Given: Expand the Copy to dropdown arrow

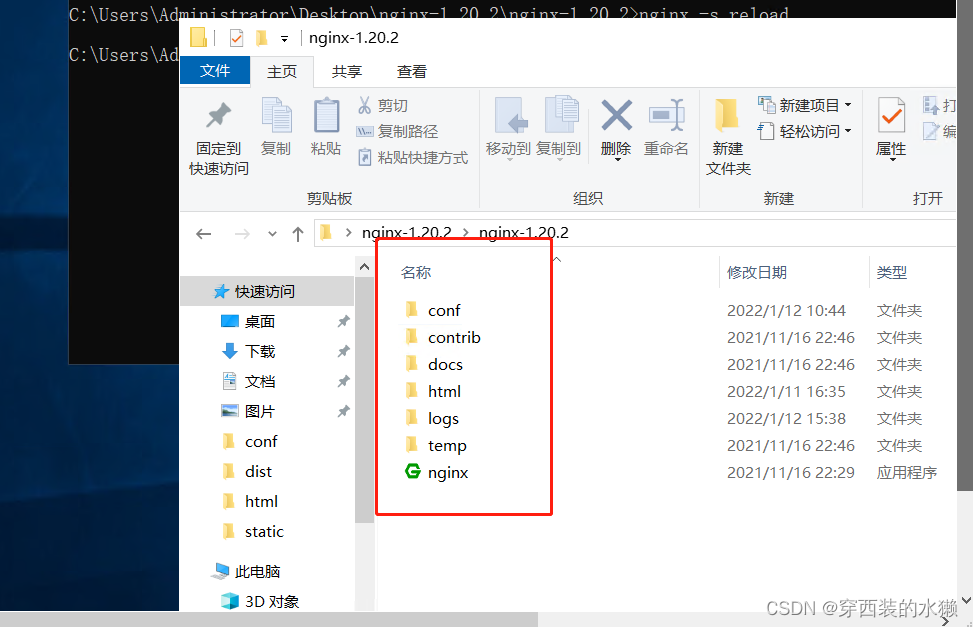Looking at the screenshot, I should pos(559,160).
